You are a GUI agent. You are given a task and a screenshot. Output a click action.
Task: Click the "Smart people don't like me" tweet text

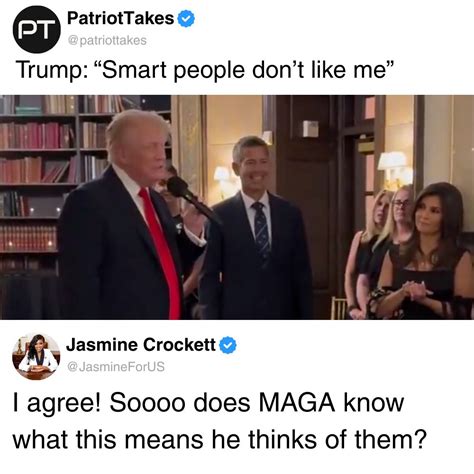245,69
